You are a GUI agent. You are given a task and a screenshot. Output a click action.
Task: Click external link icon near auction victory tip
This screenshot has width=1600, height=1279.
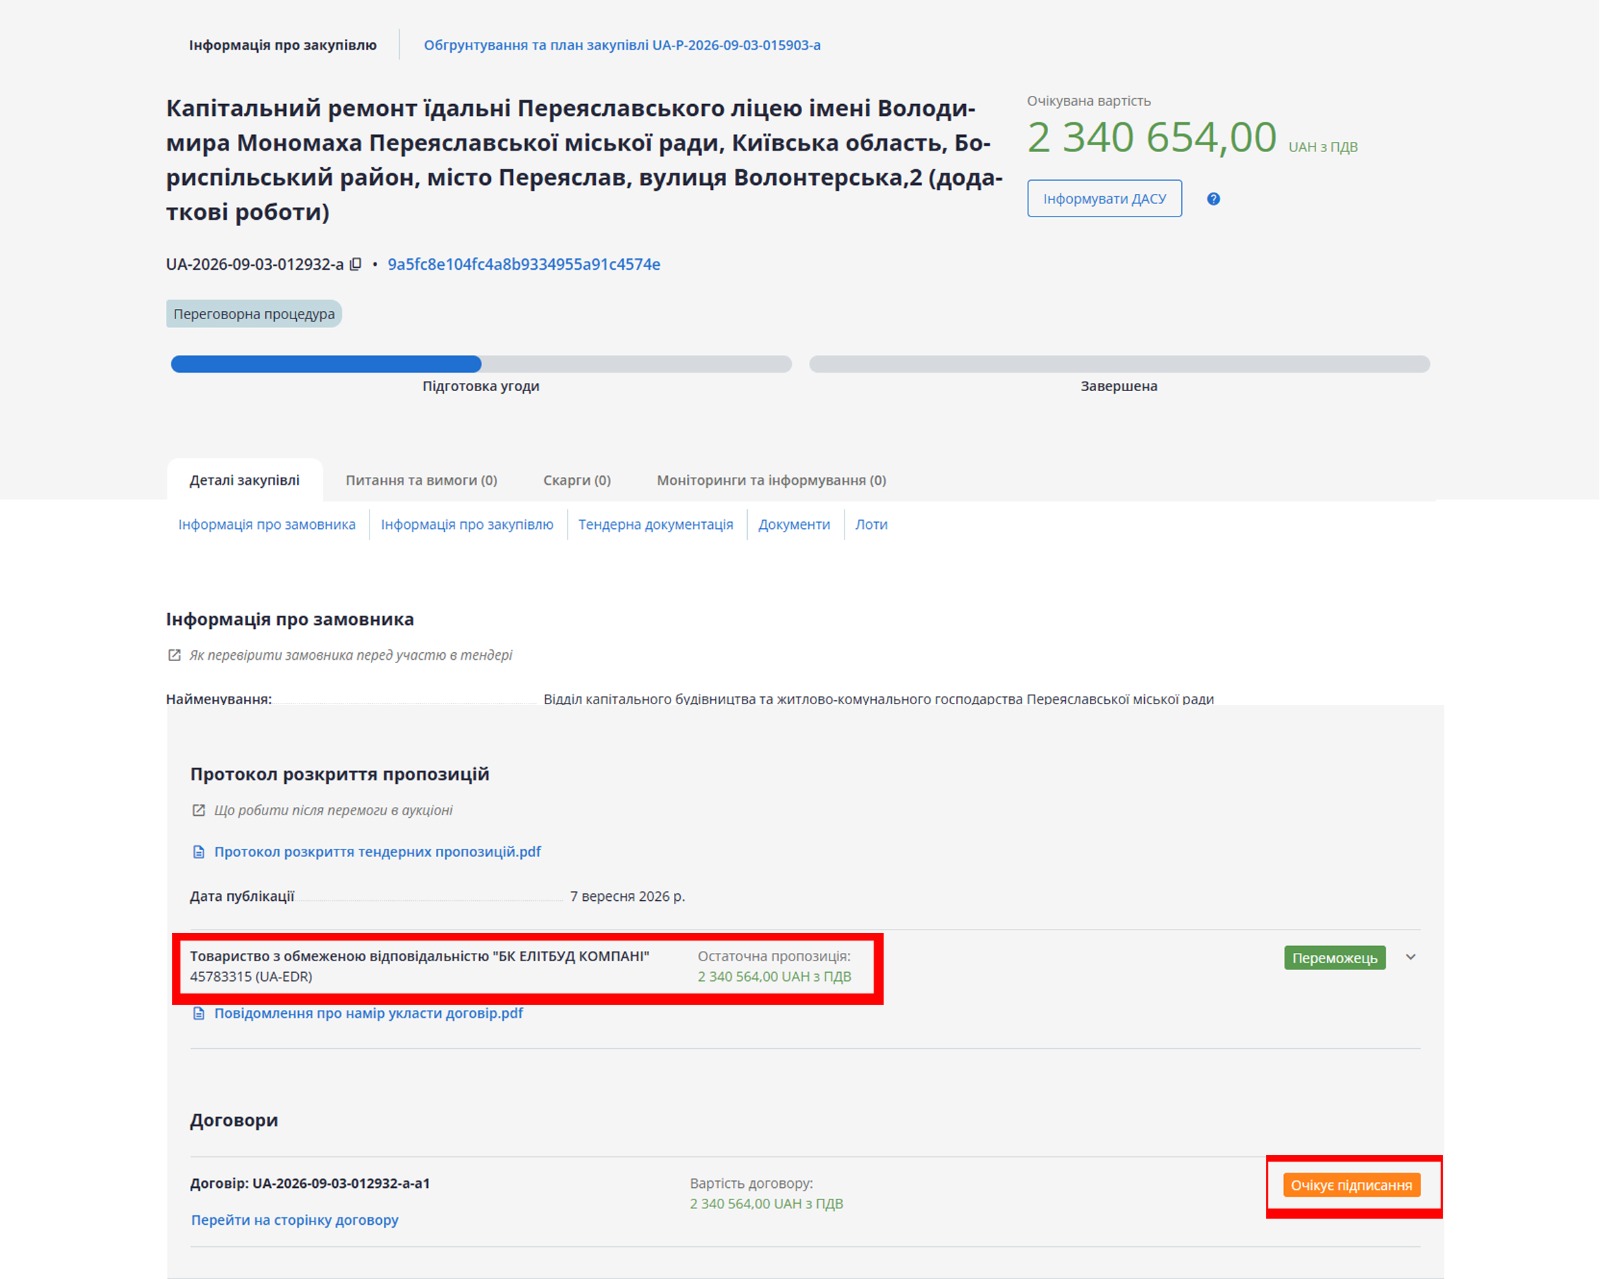click(x=198, y=810)
